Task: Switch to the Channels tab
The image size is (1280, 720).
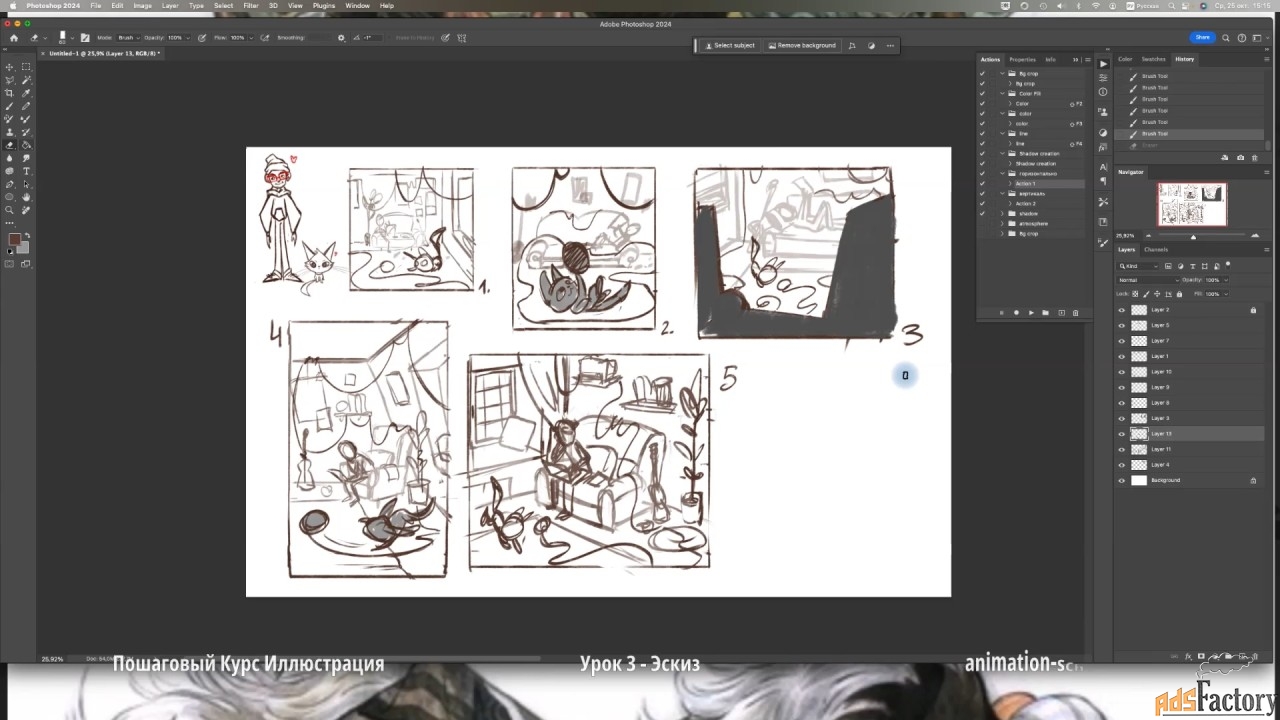Action: [1156, 249]
